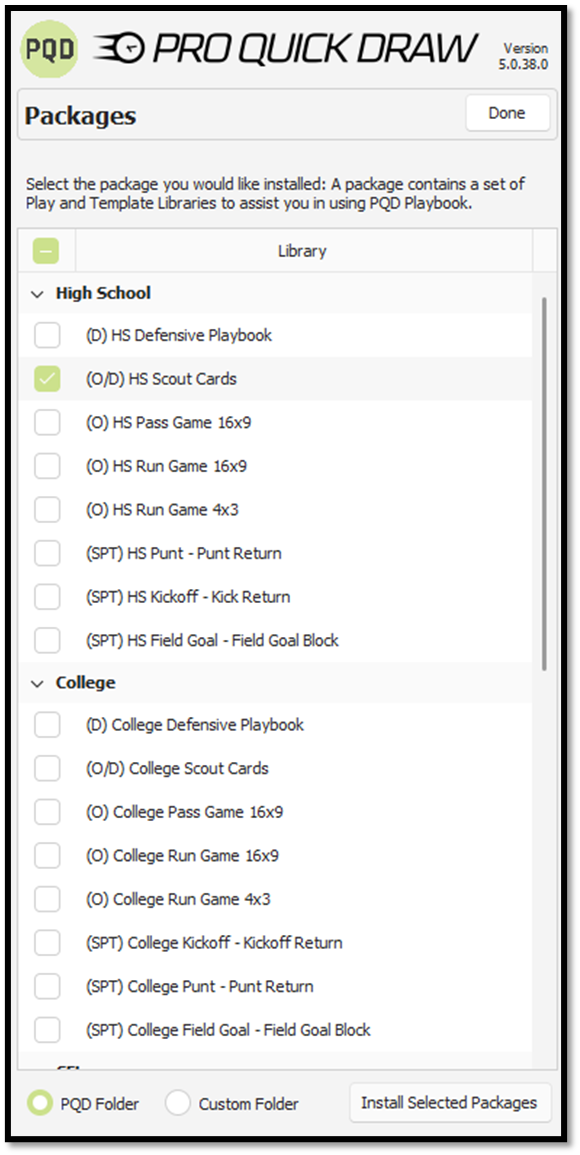Collapse the College group chevron
Image resolution: width=580 pixels, height=1155 pixels.
pyautogui.click(x=37, y=684)
